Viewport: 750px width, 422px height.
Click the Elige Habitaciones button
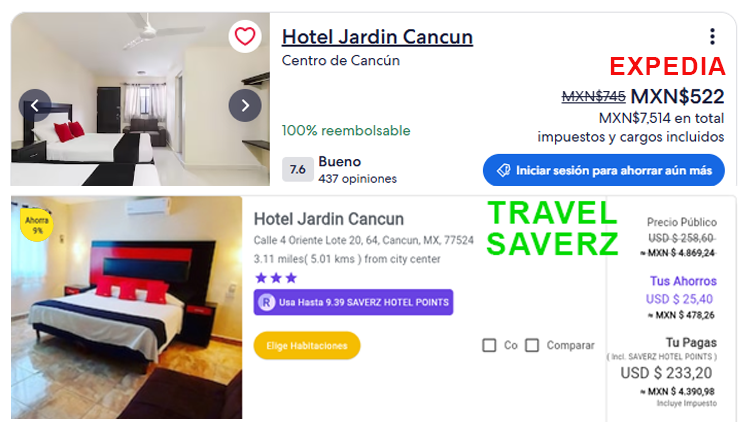(x=307, y=345)
